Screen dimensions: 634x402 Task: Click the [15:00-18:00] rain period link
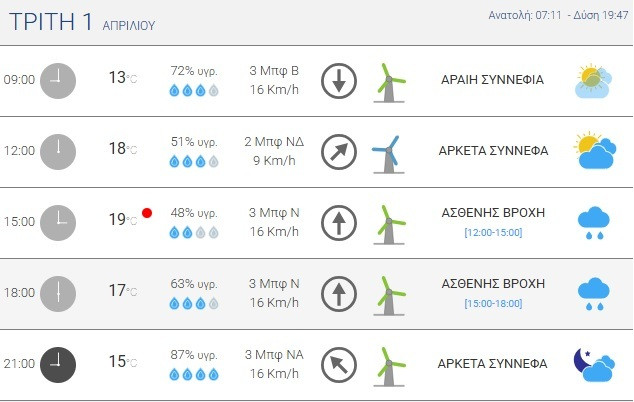coord(493,304)
